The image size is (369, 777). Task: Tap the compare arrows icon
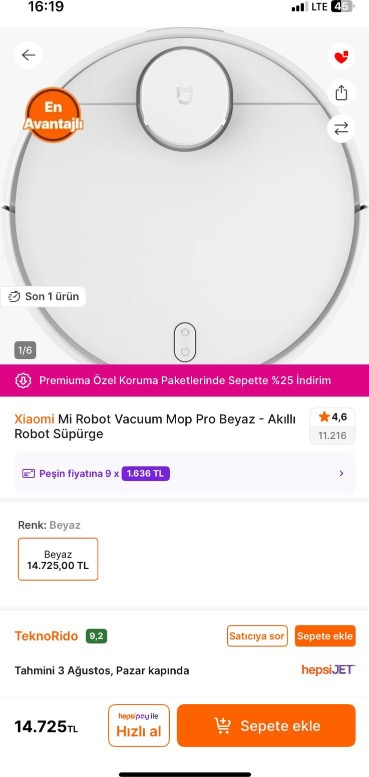(x=341, y=129)
